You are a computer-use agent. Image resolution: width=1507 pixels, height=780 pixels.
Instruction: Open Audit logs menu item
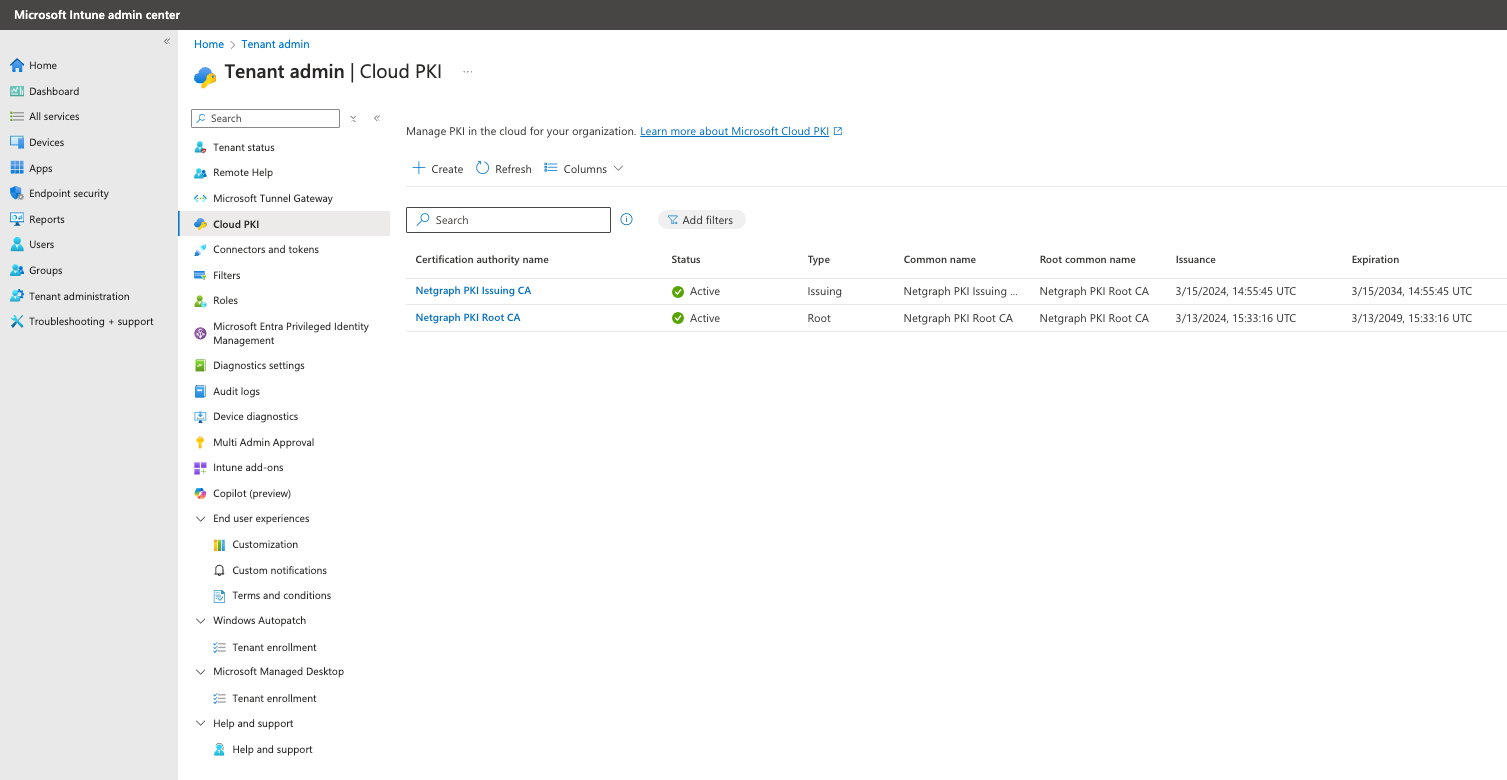[x=236, y=392]
